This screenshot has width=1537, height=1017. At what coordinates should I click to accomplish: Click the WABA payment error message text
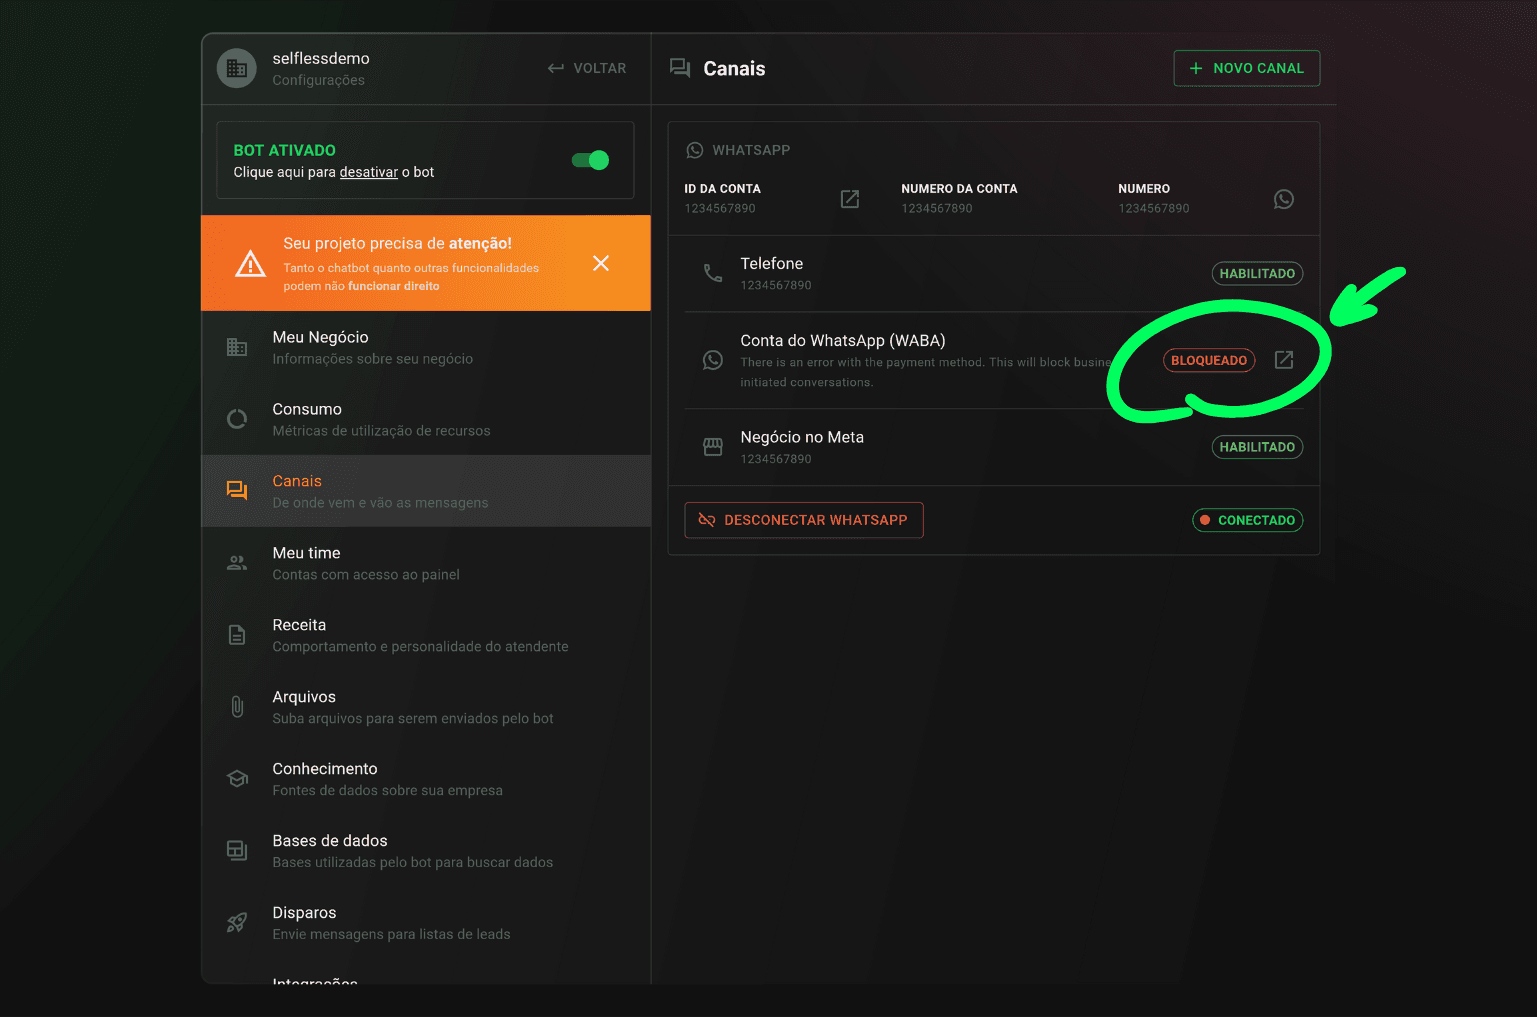coord(925,372)
